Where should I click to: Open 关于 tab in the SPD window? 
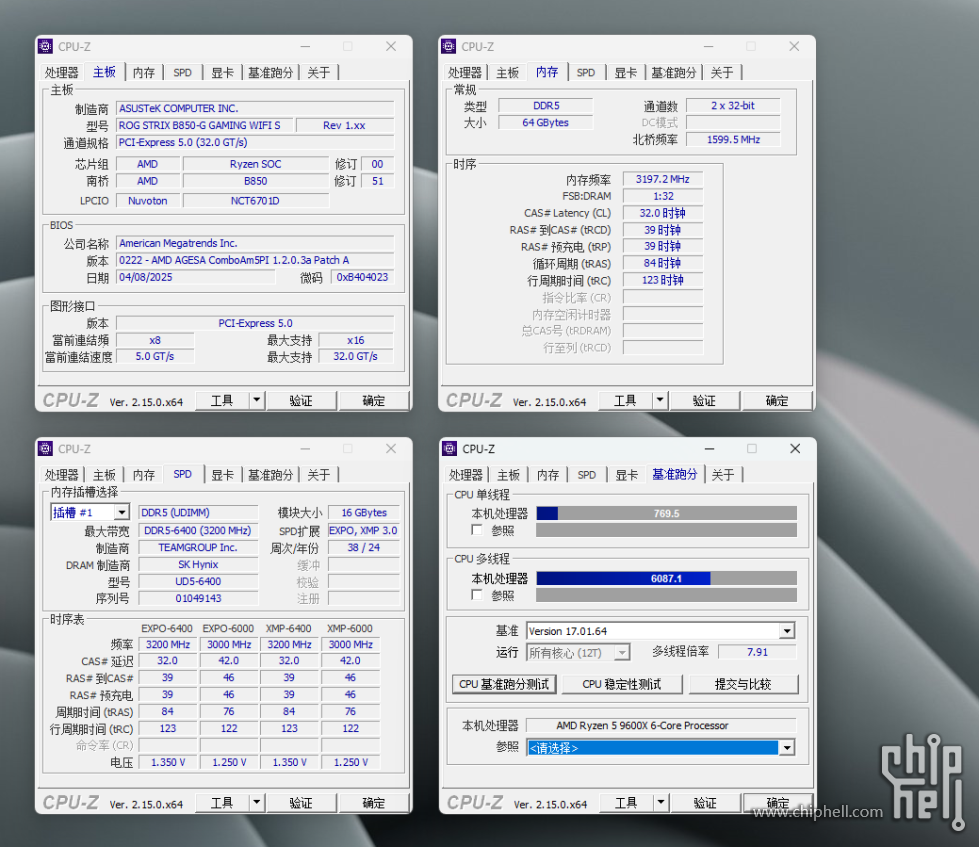318,475
